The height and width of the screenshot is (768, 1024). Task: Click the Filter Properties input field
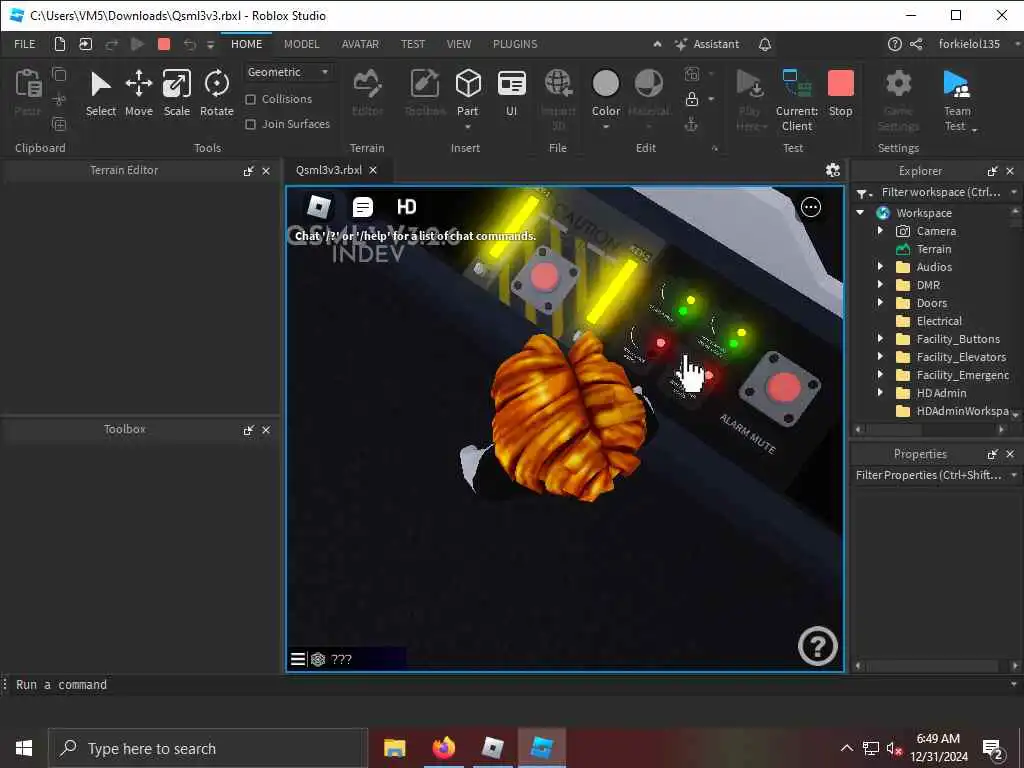click(x=929, y=475)
